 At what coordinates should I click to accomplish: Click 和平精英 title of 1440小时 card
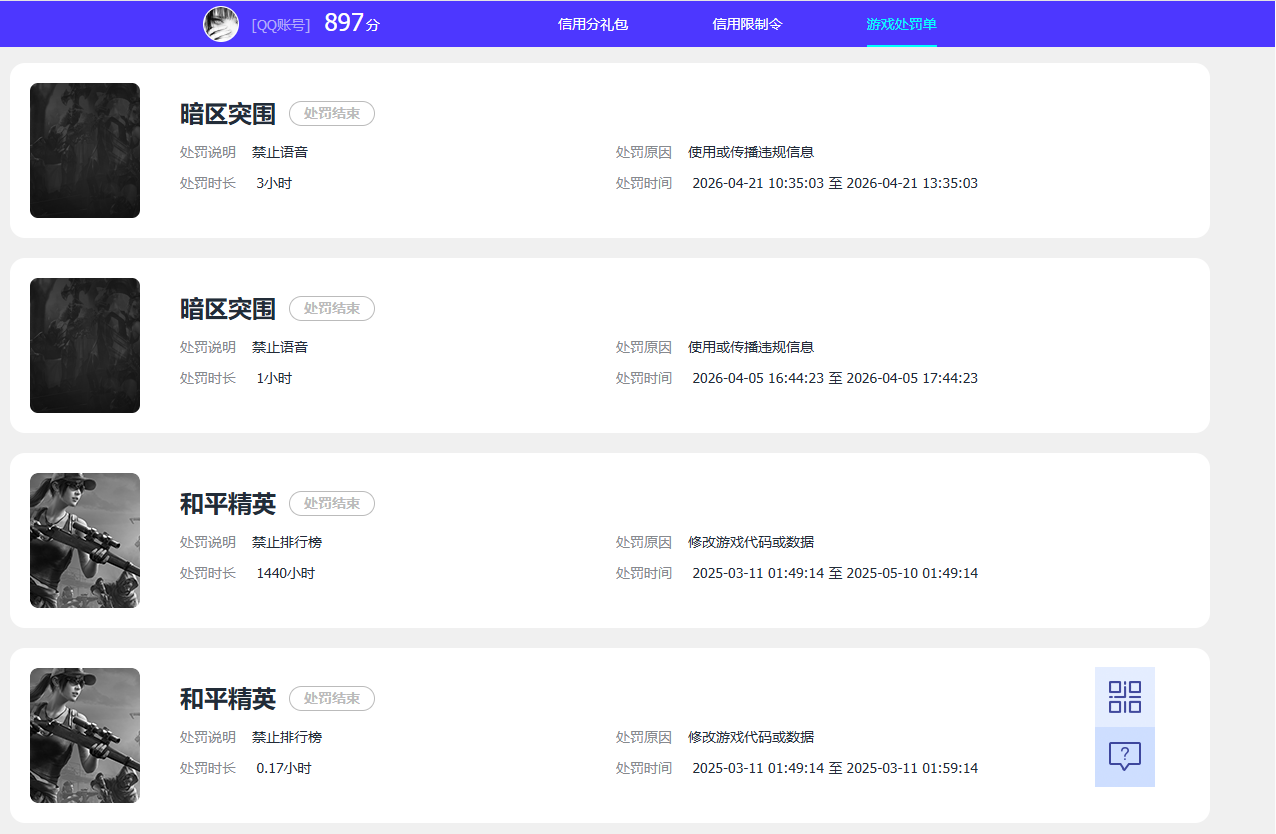(228, 504)
